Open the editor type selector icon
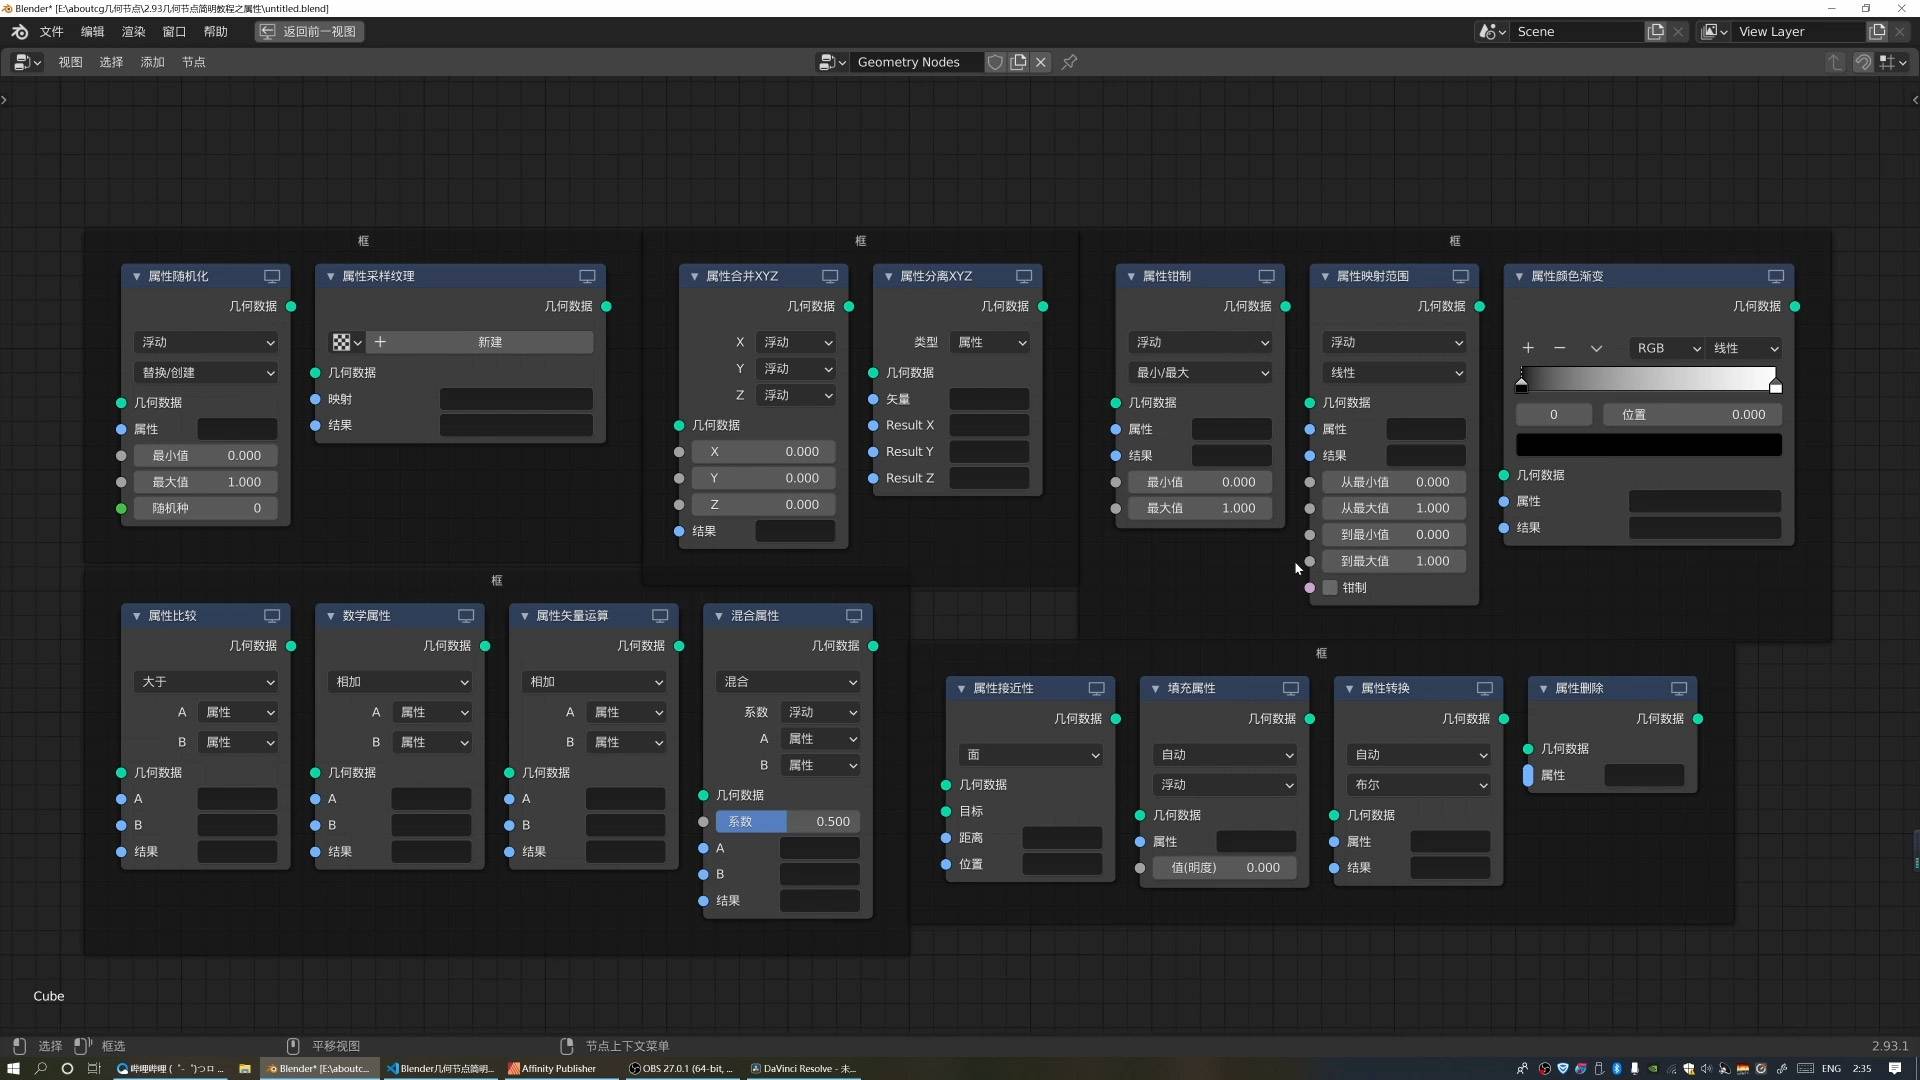1920x1080 pixels. point(27,62)
